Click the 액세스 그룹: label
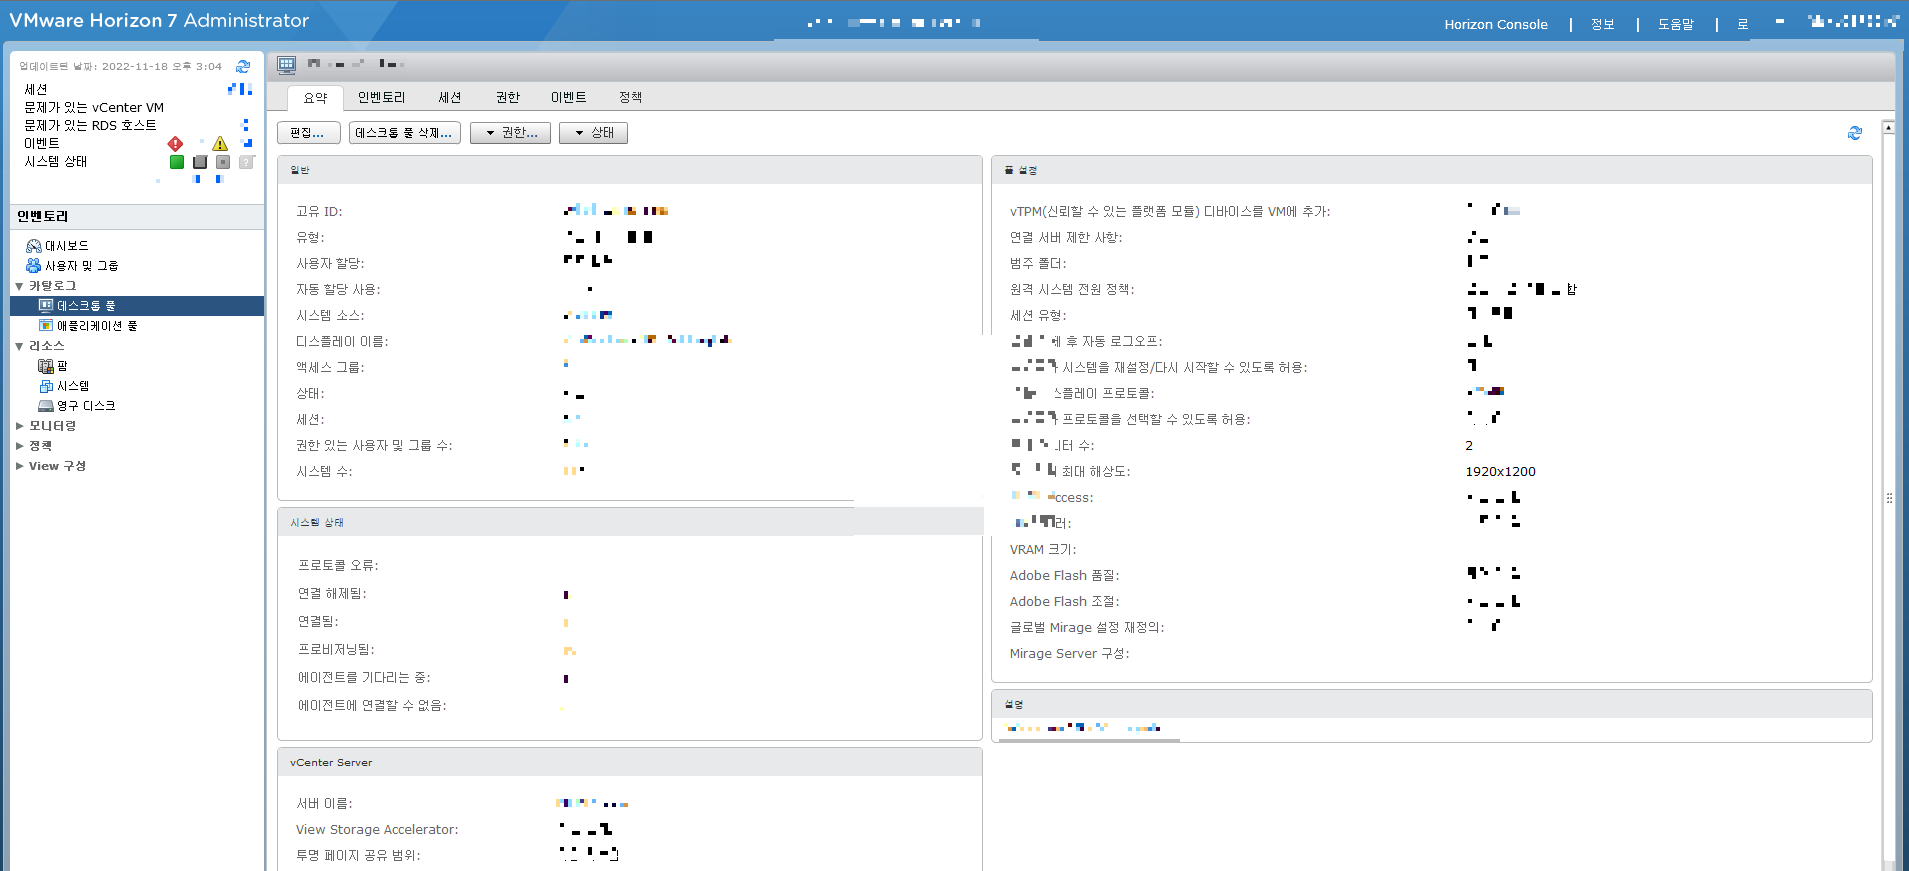This screenshot has height=871, width=1909. pos(330,368)
